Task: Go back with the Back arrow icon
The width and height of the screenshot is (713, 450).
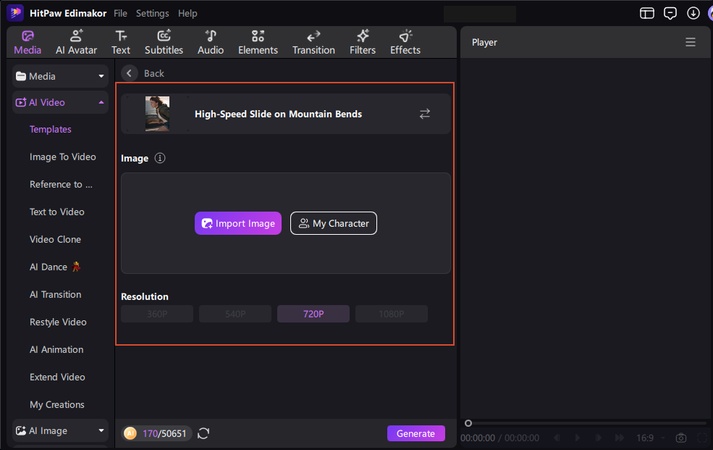Action: (x=129, y=73)
